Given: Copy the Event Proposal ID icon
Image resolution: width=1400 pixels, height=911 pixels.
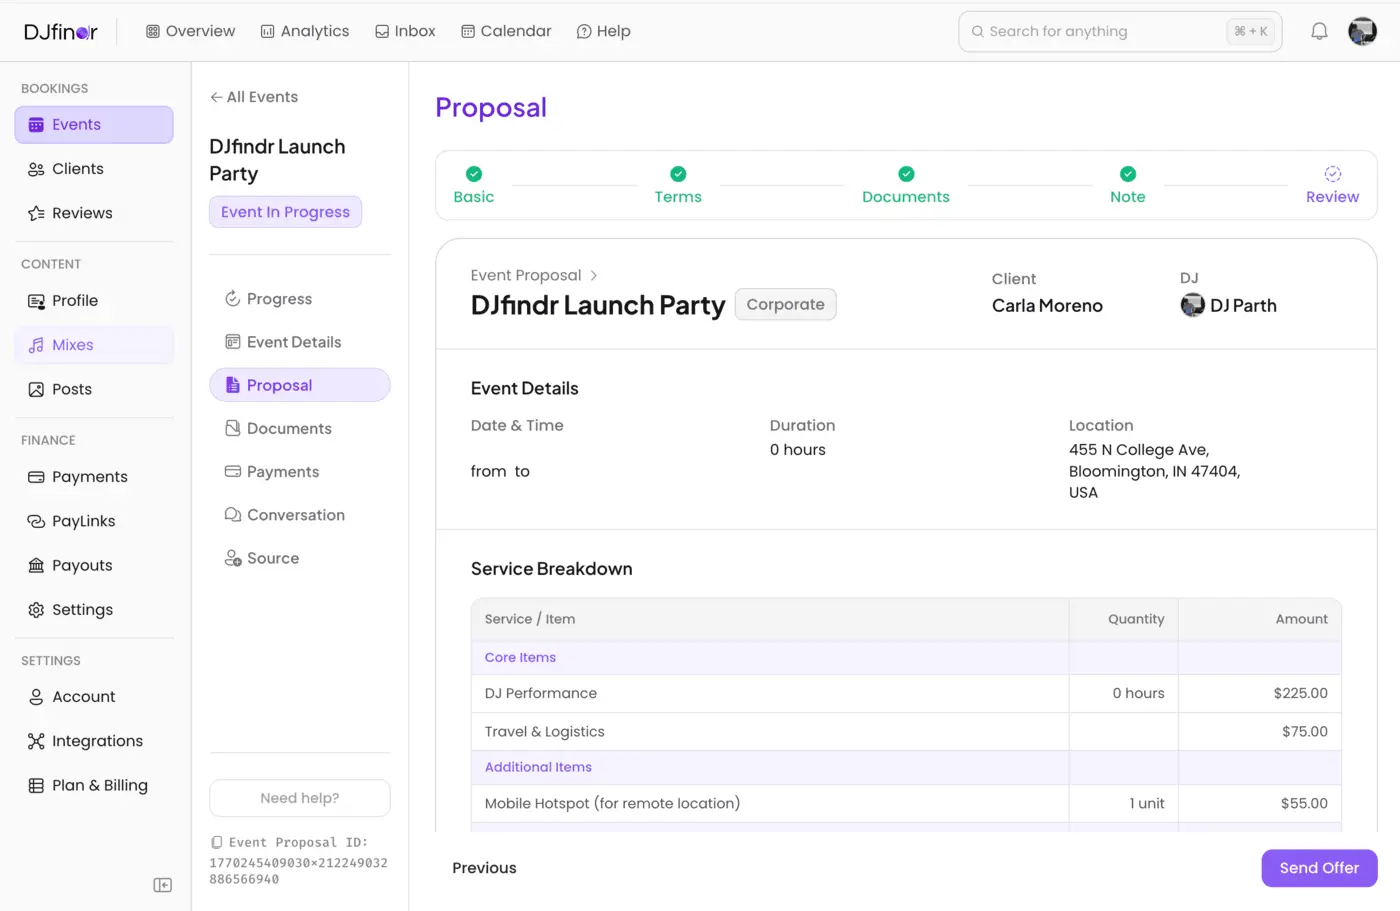Looking at the screenshot, I should point(216,843).
